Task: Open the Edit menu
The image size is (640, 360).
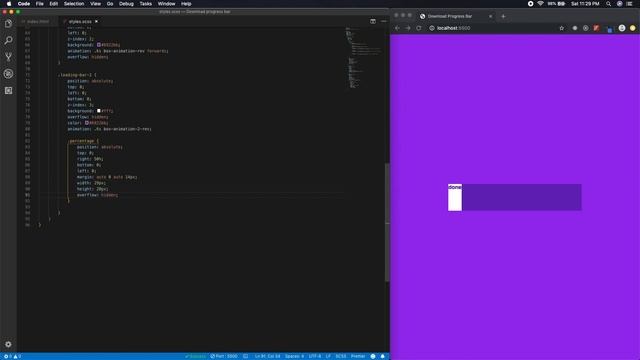Action: [x=53, y=4]
